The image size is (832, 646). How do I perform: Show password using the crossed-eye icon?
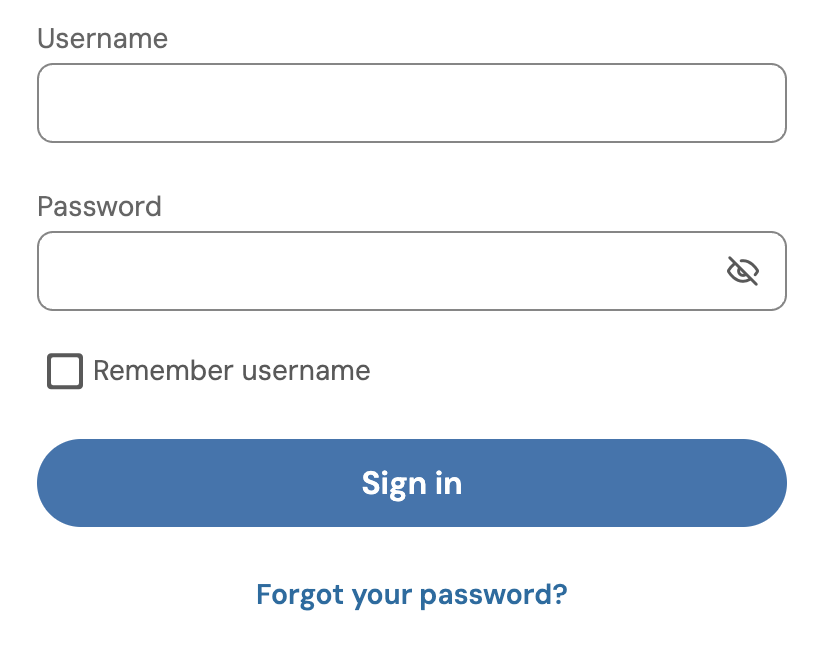(742, 271)
